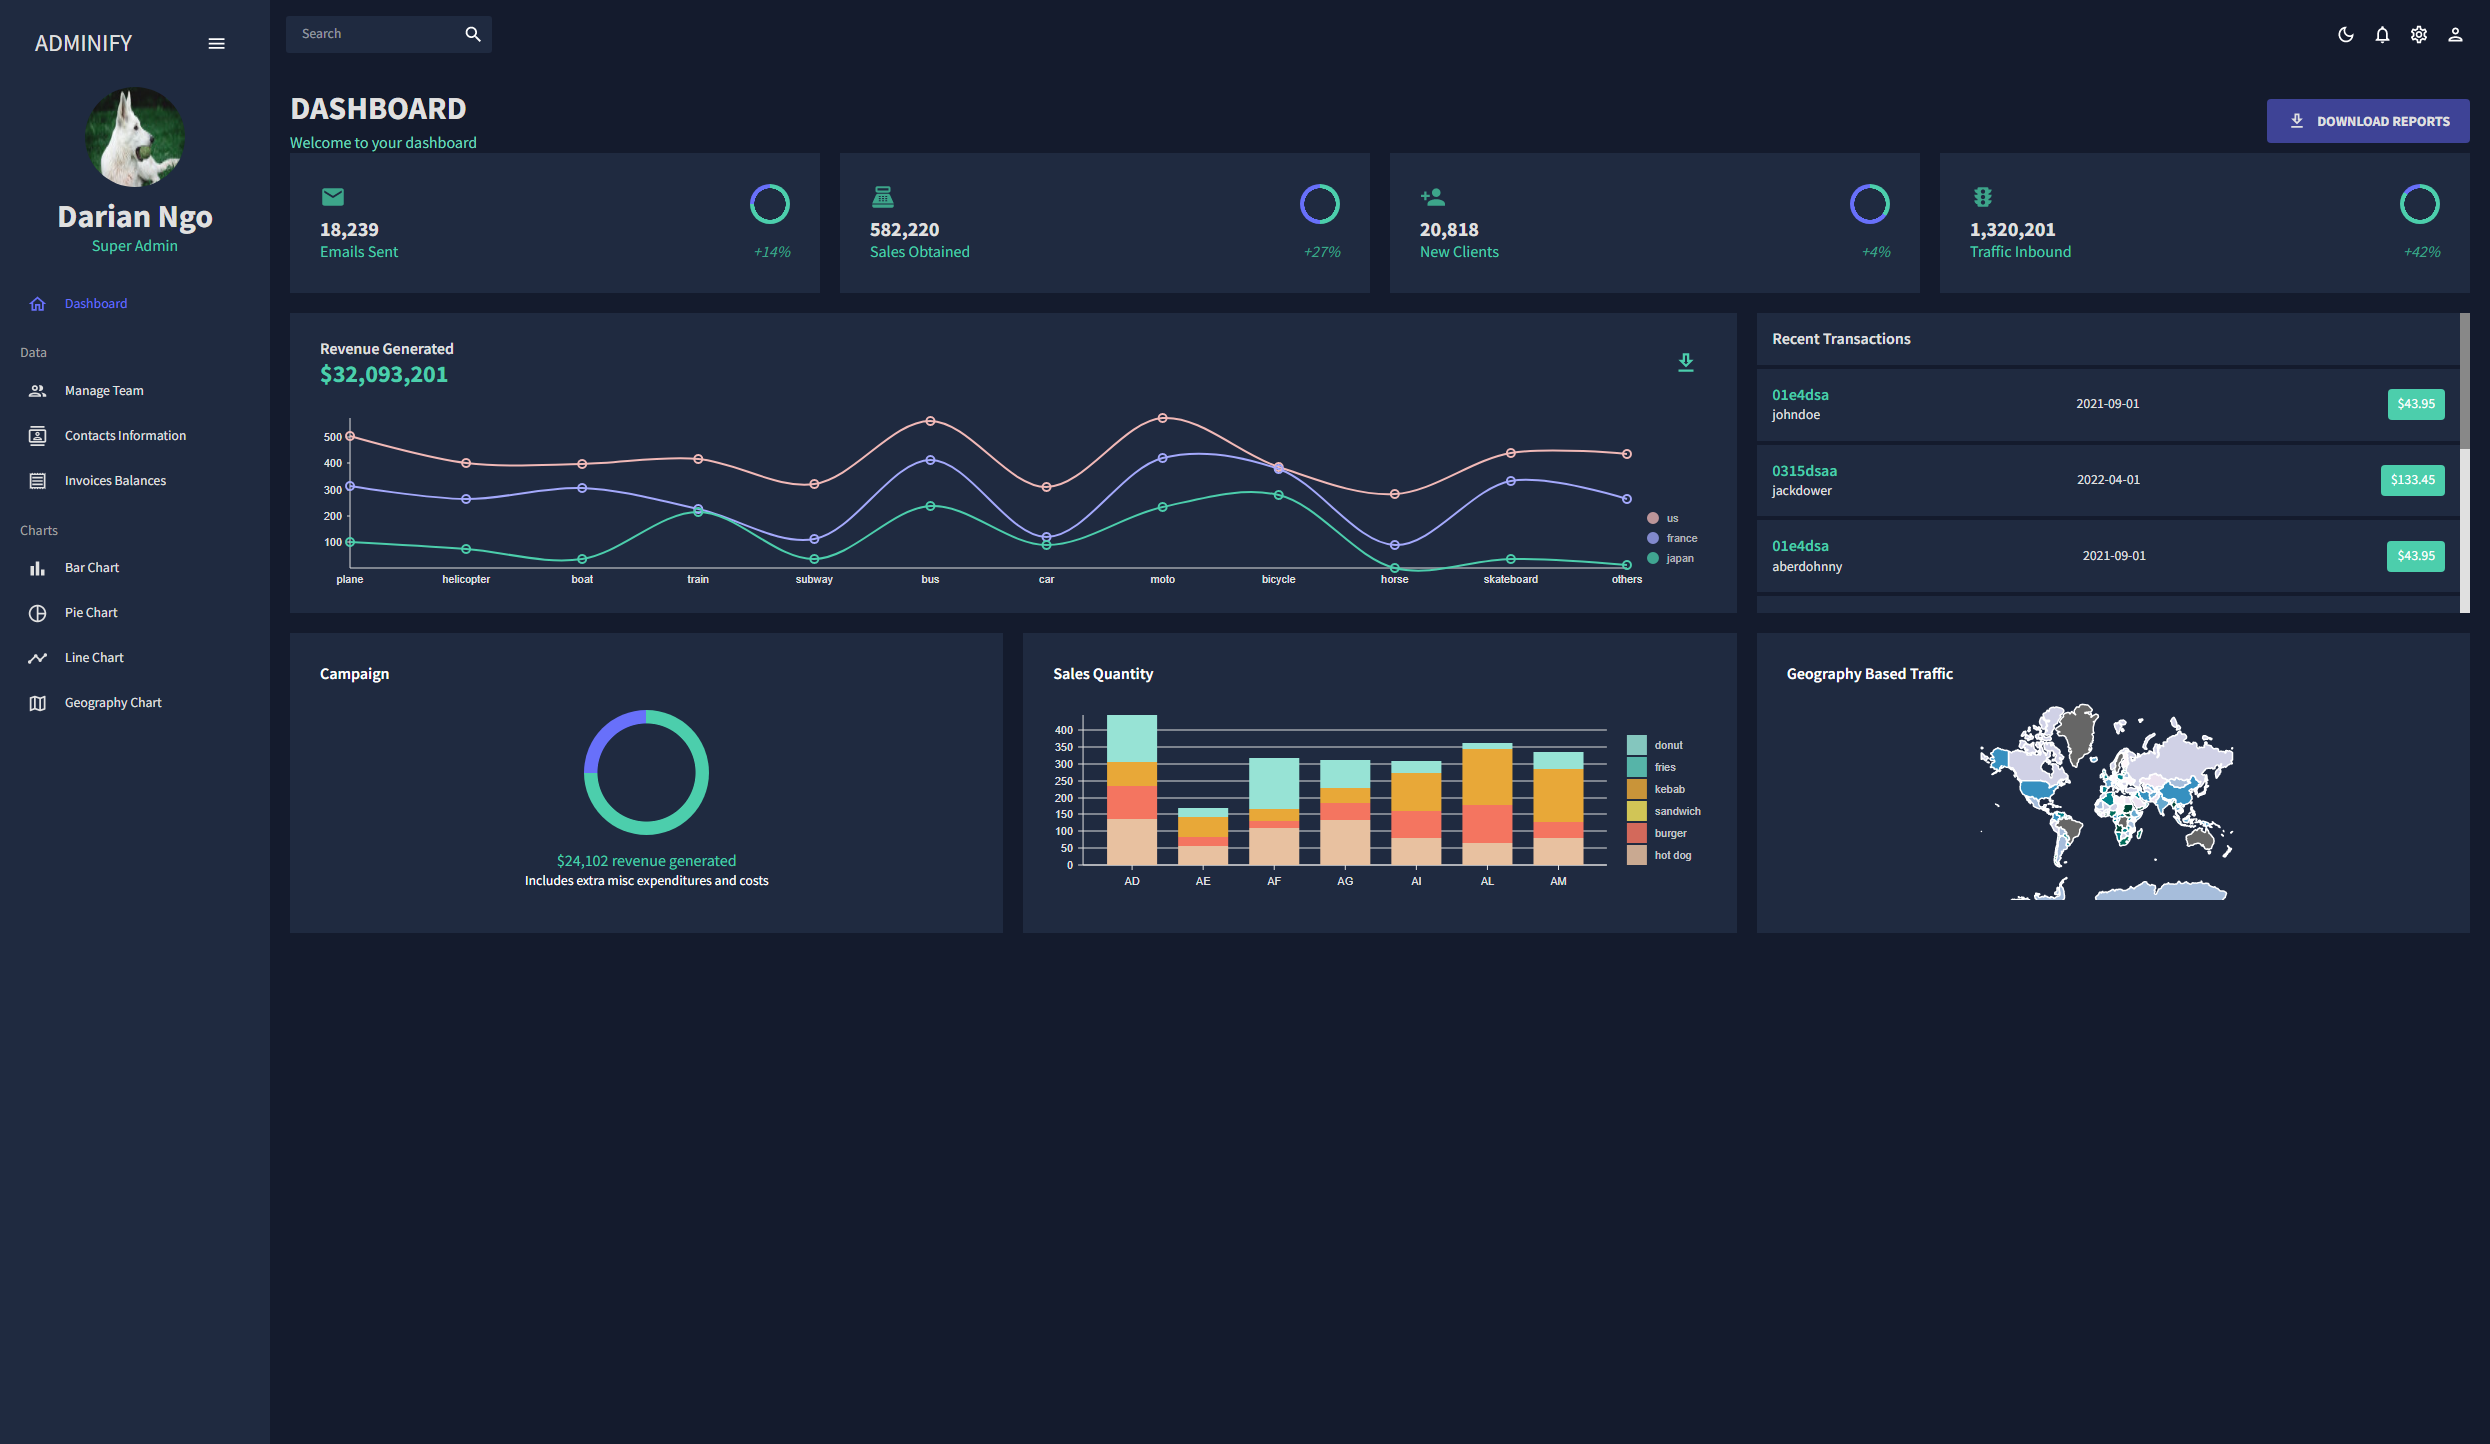2490x1444 pixels.
Task: Click the user profile icon
Action: (x=2455, y=35)
